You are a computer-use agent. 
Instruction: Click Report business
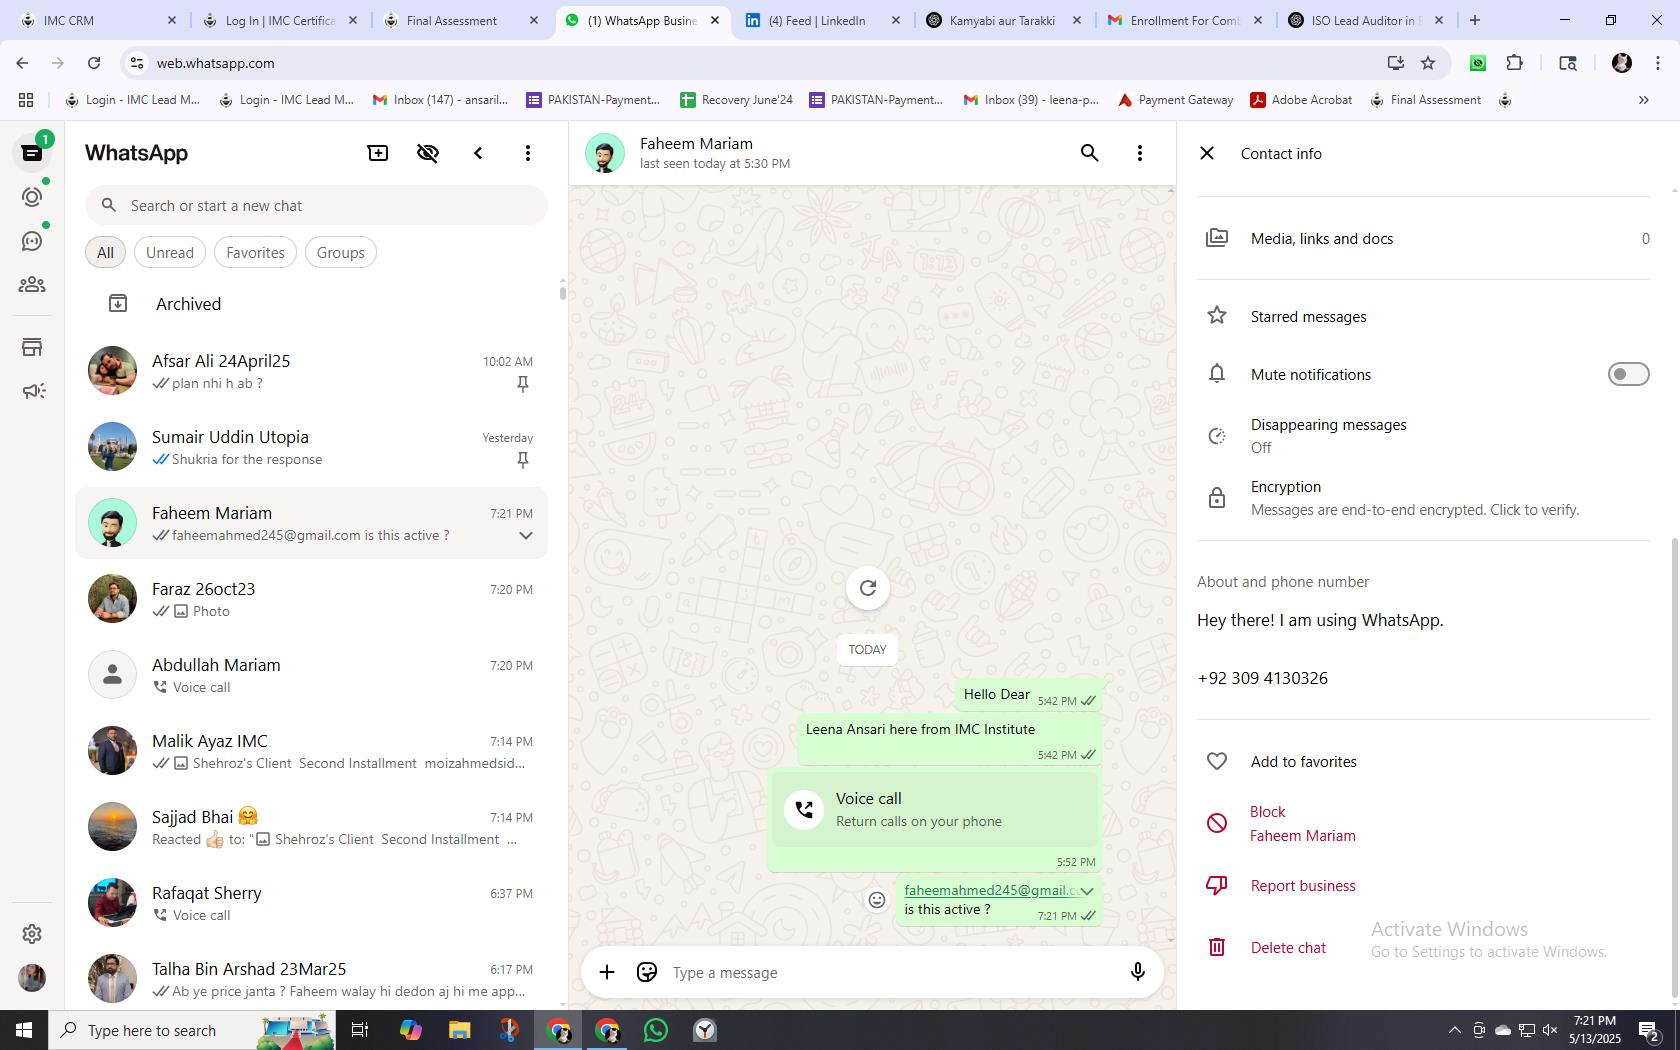(x=1423, y=886)
